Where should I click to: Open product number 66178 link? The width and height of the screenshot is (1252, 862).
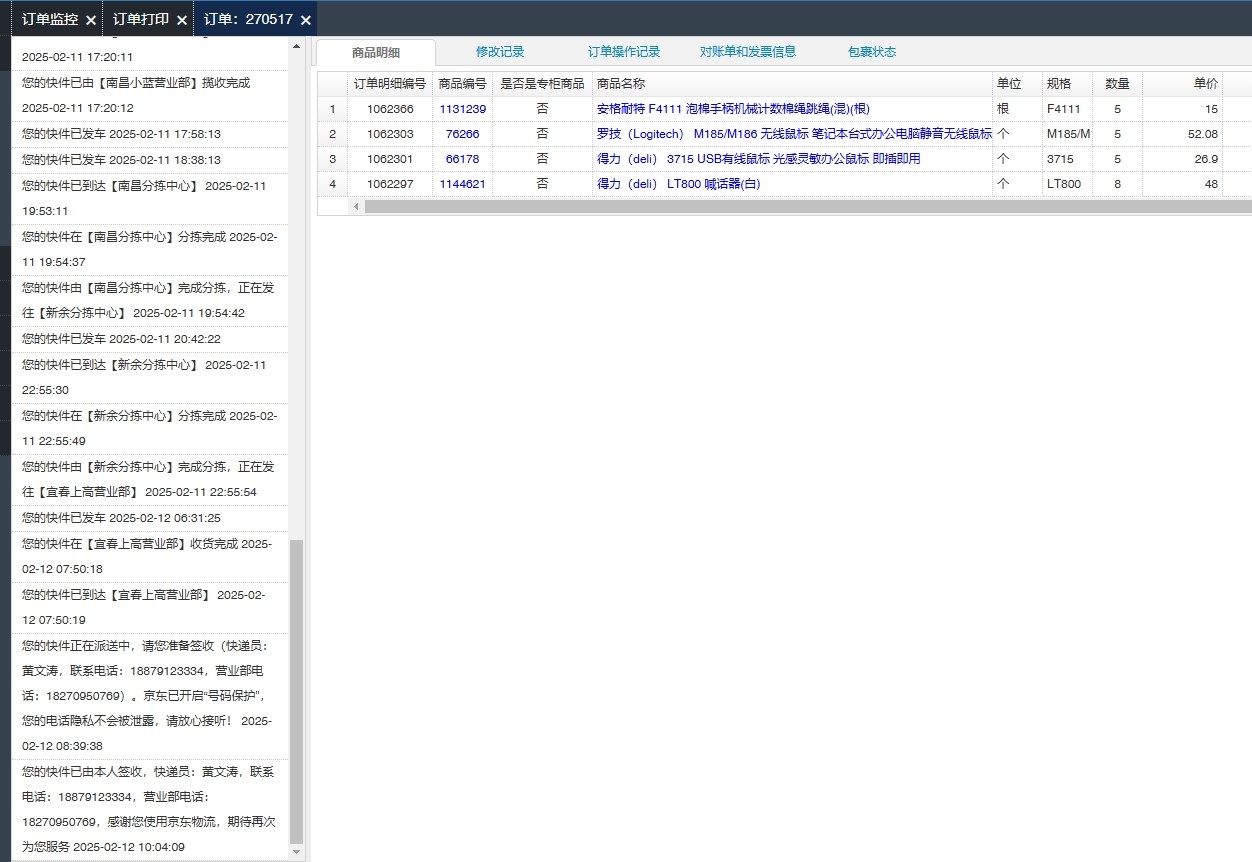463,159
